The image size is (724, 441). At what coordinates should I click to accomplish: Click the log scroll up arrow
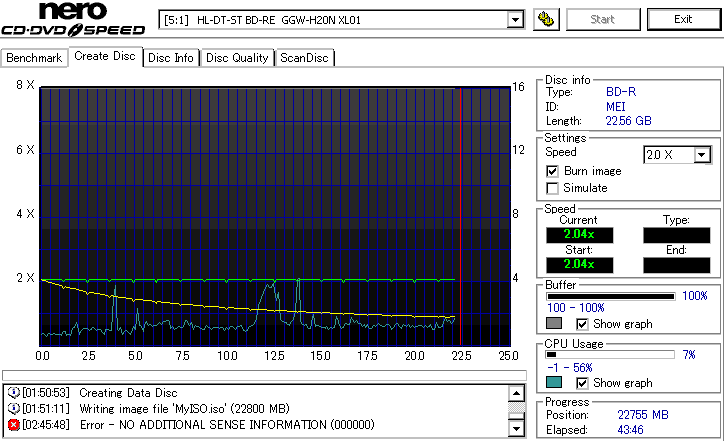(x=516, y=394)
